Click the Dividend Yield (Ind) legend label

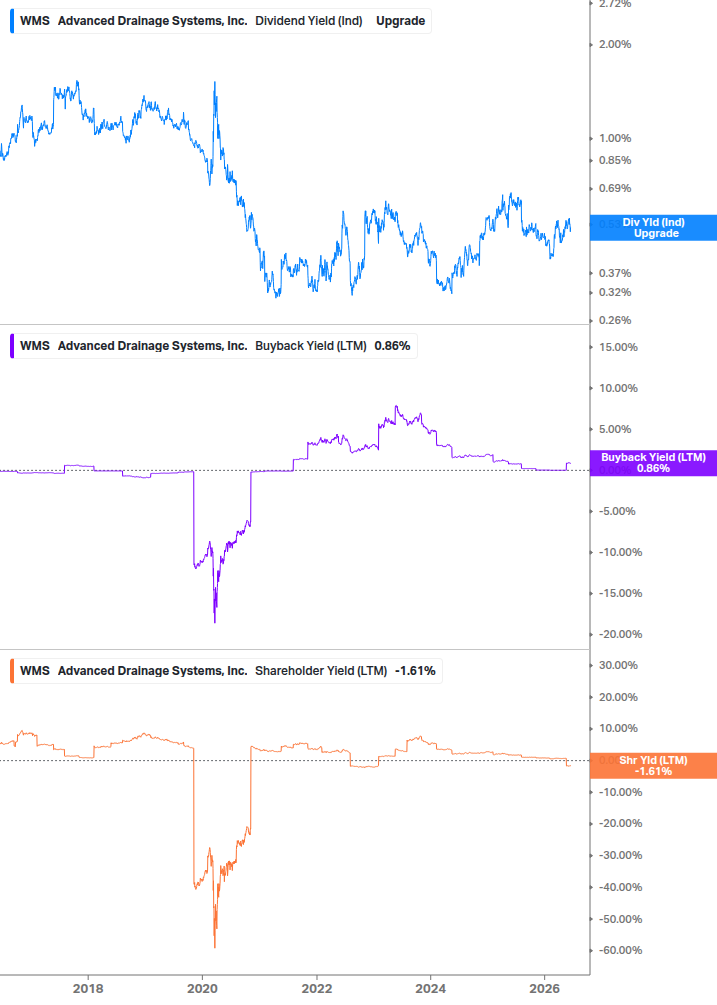tap(308, 21)
